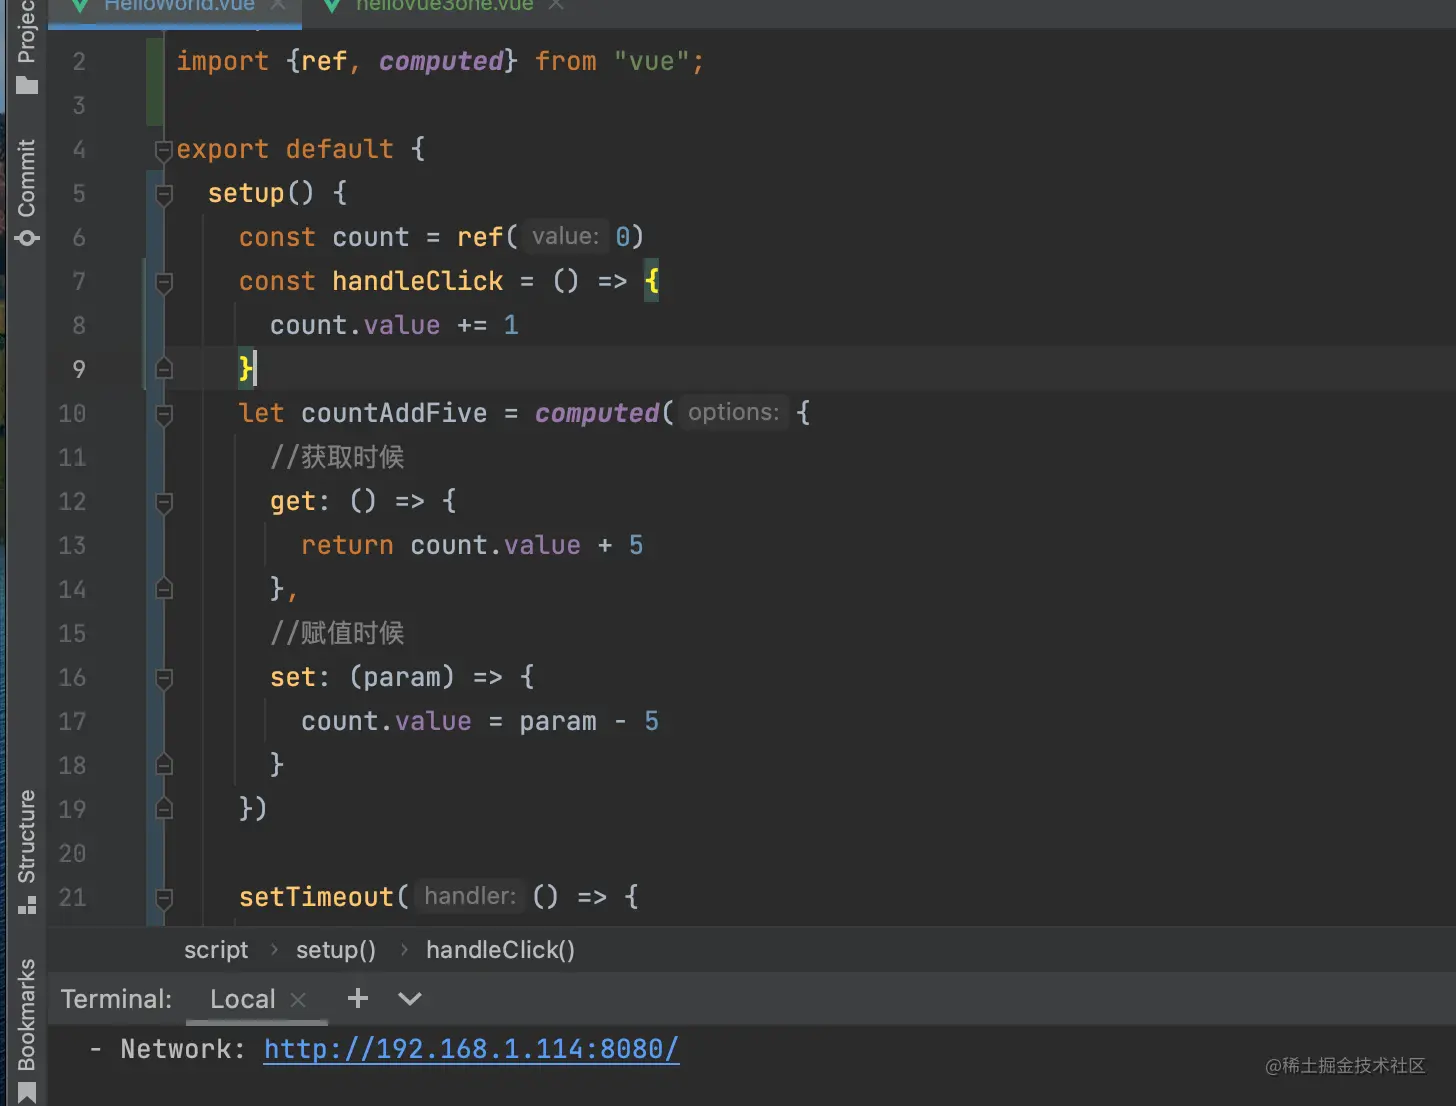Image resolution: width=1456 pixels, height=1106 pixels.
Task: Click the script breadcrumb
Action: pos(216,950)
